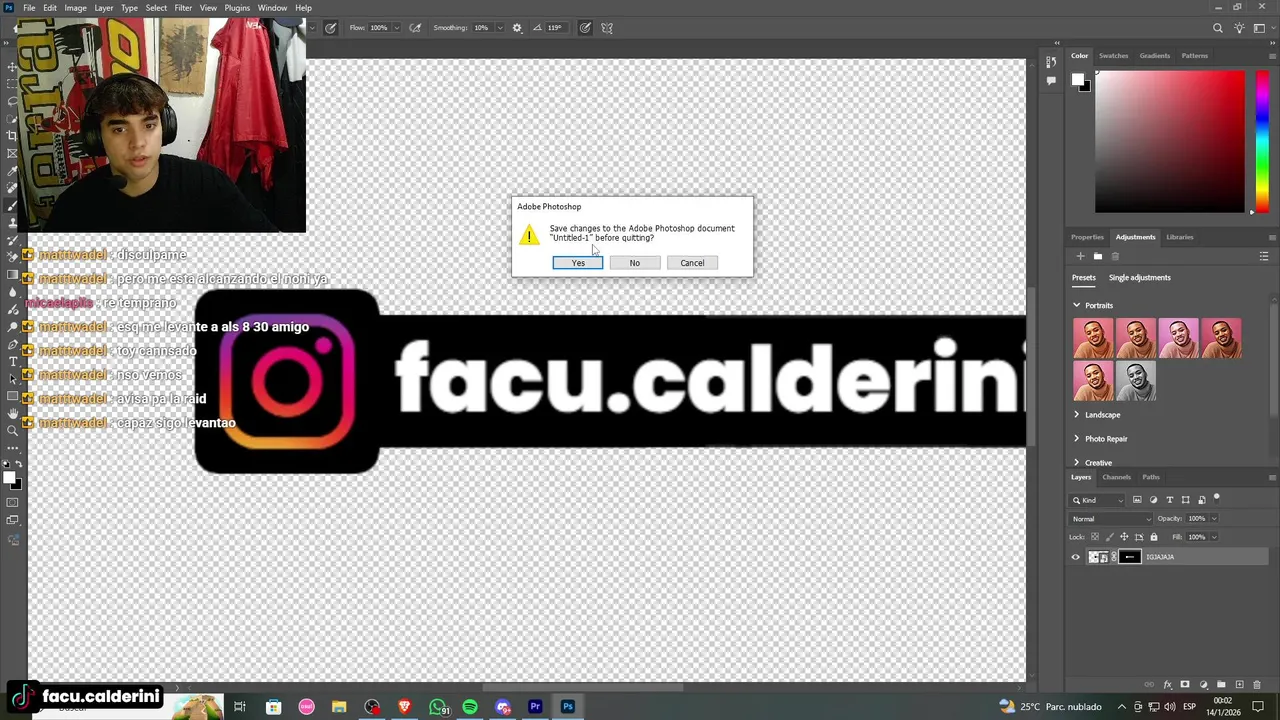This screenshot has width=1280, height=720.
Task: Open the Smoothing value dropdown arrow
Action: [x=500, y=28]
